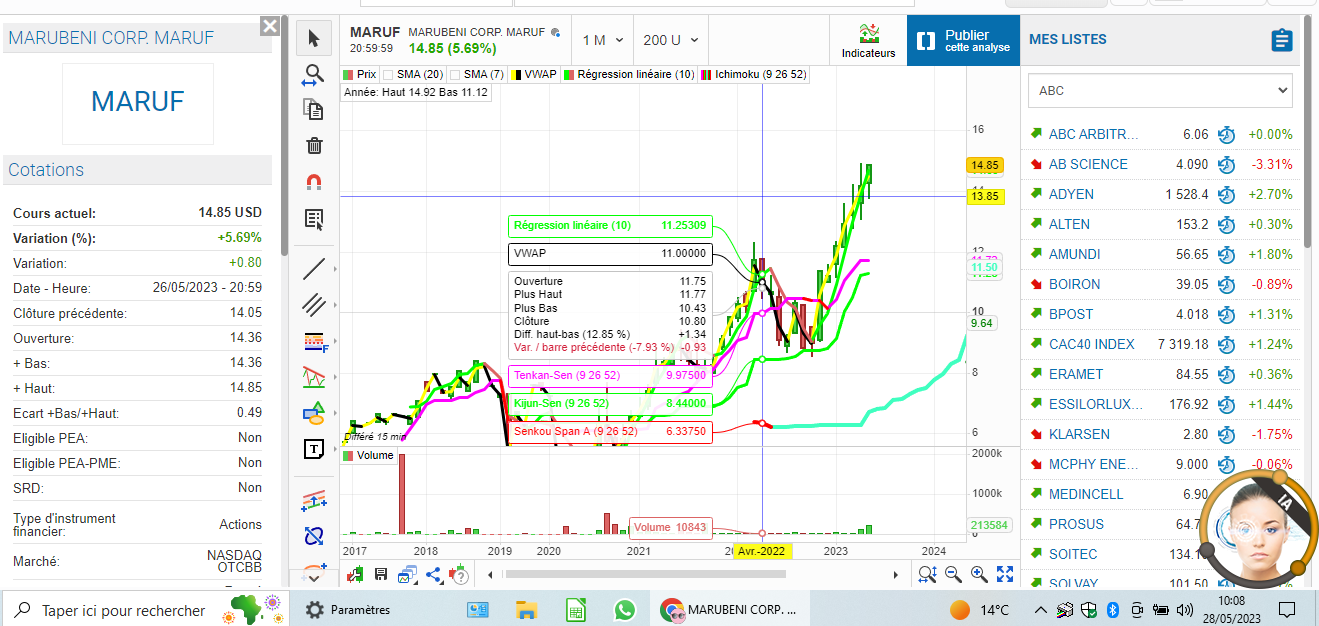Open the ABC list dropdown
The image size is (1319, 626).
[x=1160, y=90]
